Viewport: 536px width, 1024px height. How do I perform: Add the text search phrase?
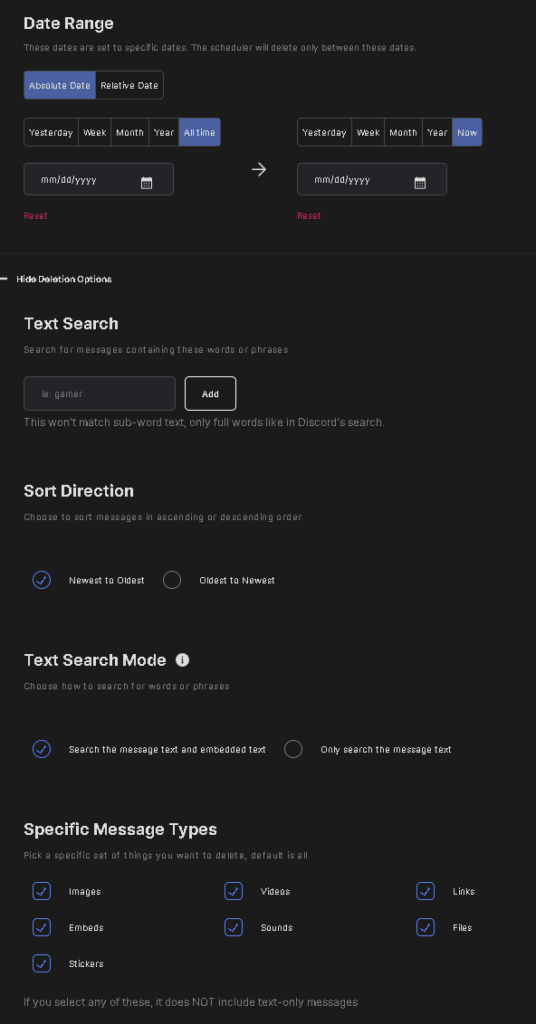click(x=210, y=394)
